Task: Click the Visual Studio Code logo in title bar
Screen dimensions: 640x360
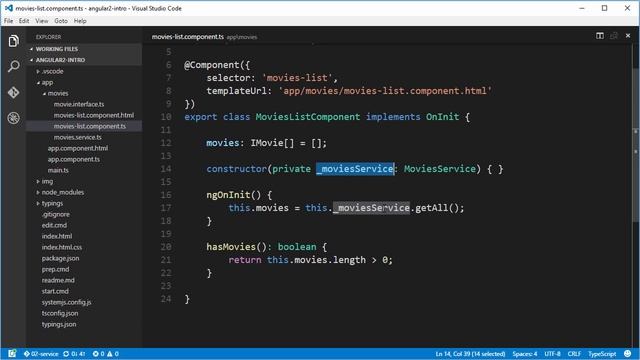Action: 9,8
